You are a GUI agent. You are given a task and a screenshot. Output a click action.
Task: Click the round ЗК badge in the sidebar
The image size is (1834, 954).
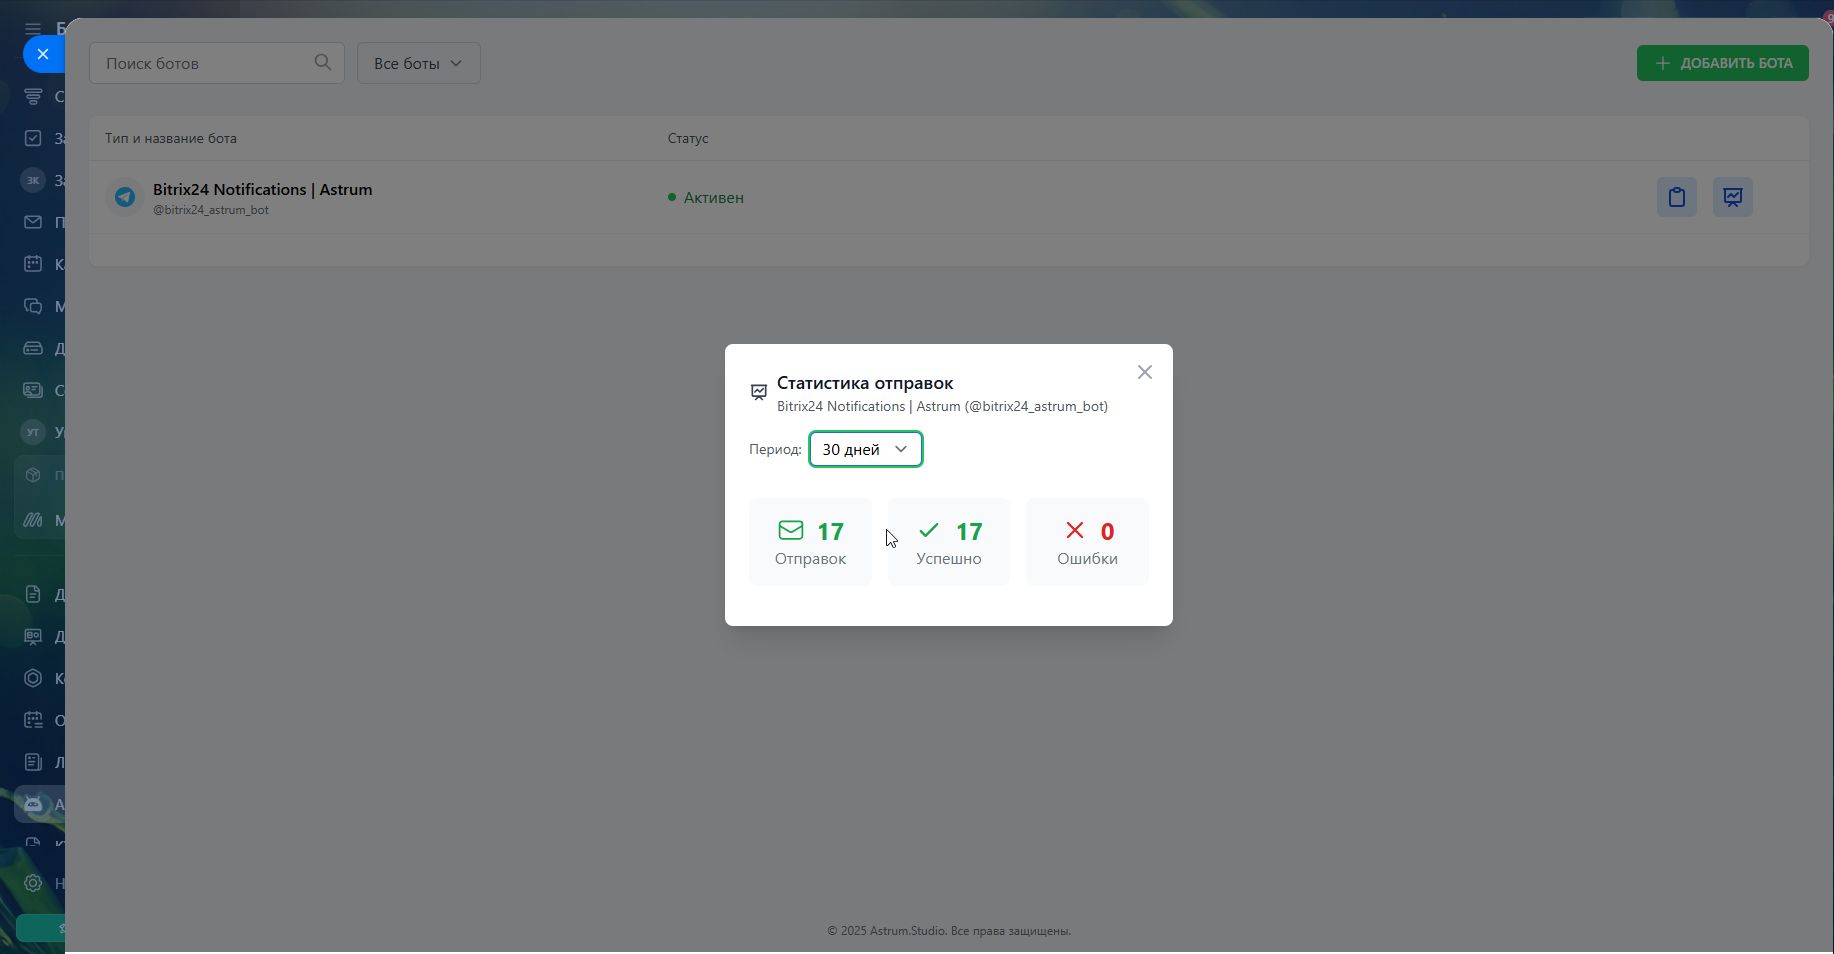(x=33, y=180)
